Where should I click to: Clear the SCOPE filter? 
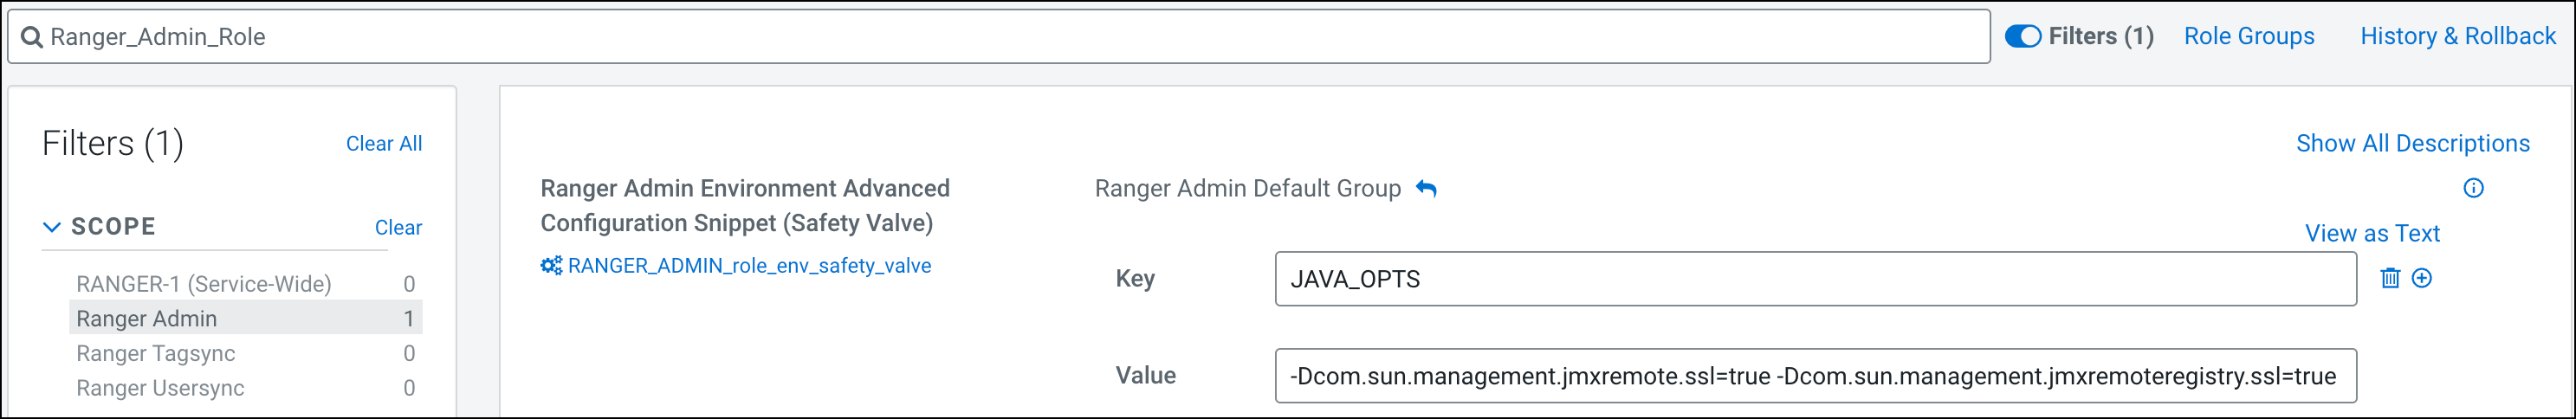click(398, 228)
